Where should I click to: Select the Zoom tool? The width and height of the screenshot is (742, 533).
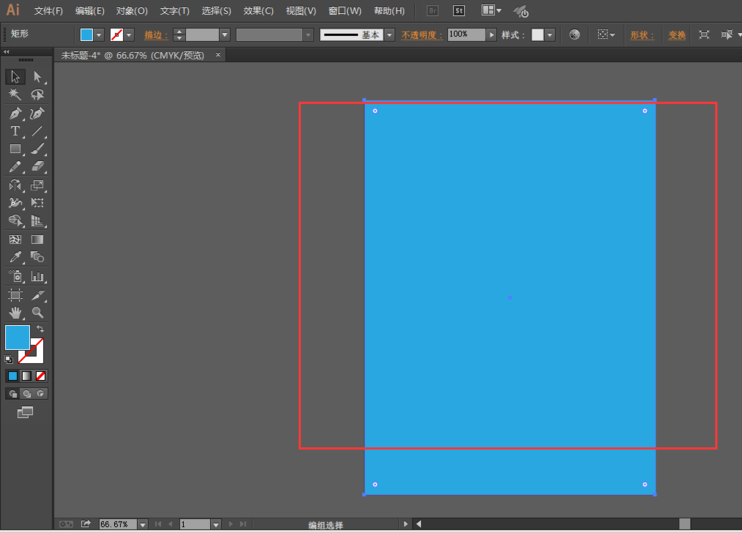click(x=37, y=312)
